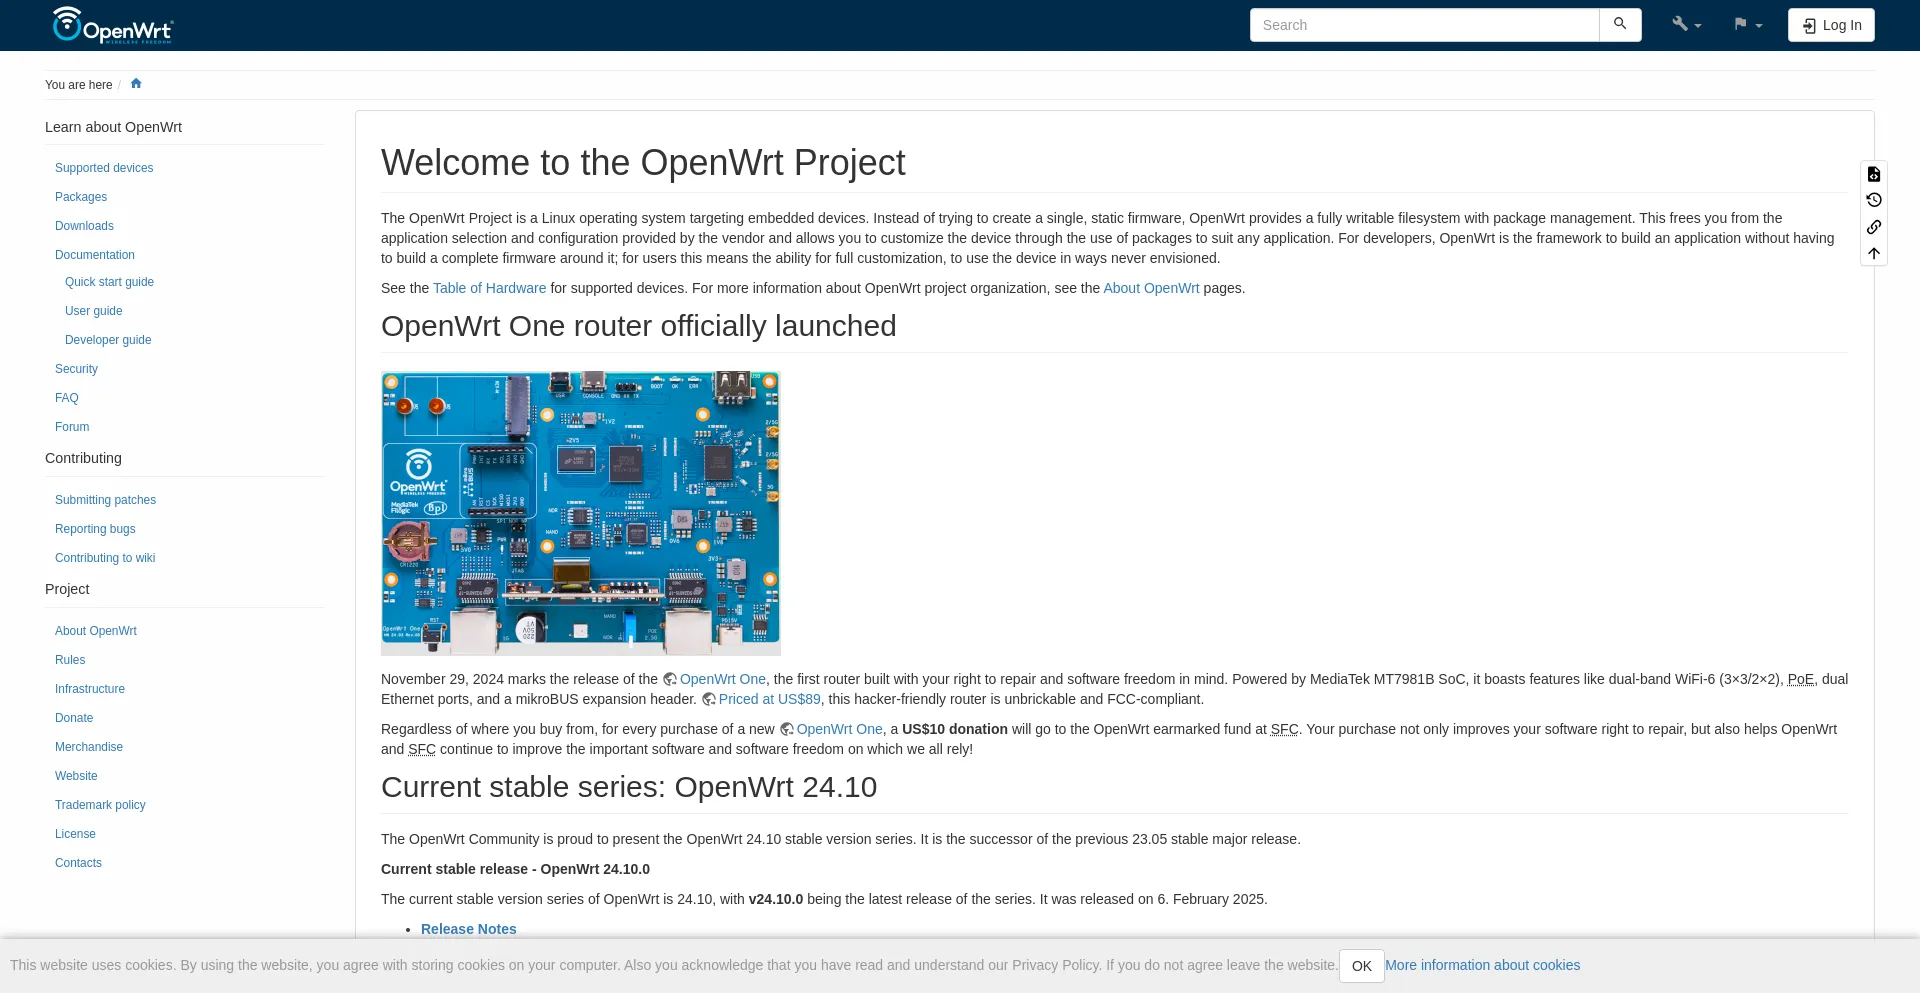Click the Log In button
The width and height of the screenshot is (1920, 993).
pyautogui.click(x=1831, y=25)
